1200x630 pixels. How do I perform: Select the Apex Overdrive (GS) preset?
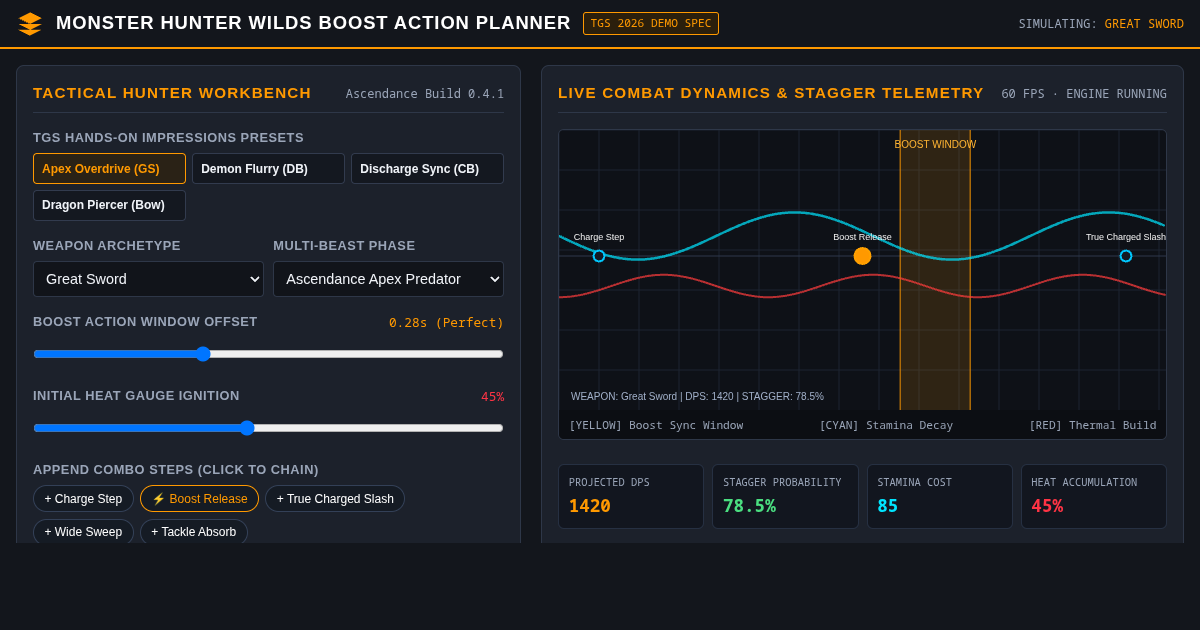pos(109,168)
